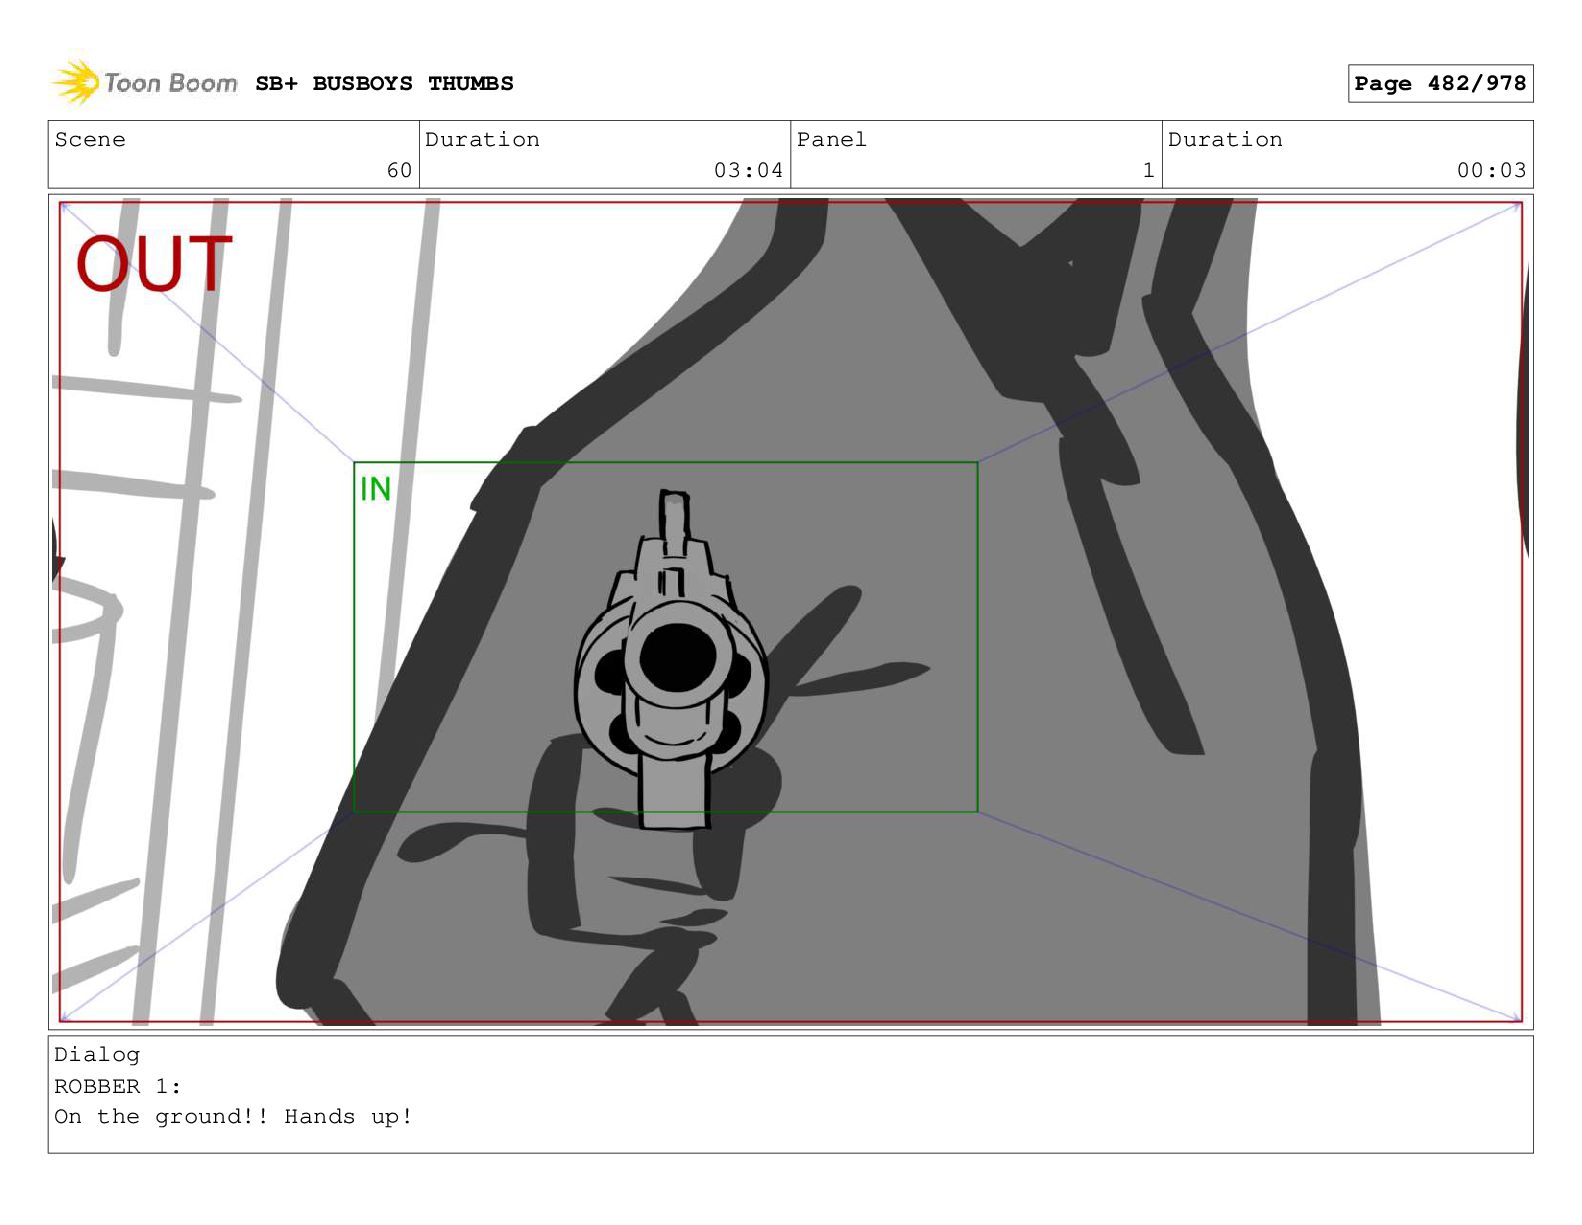Screen dimensions: 1582x1225
Task: Click scene duration value '03:04'
Action: pos(748,170)
